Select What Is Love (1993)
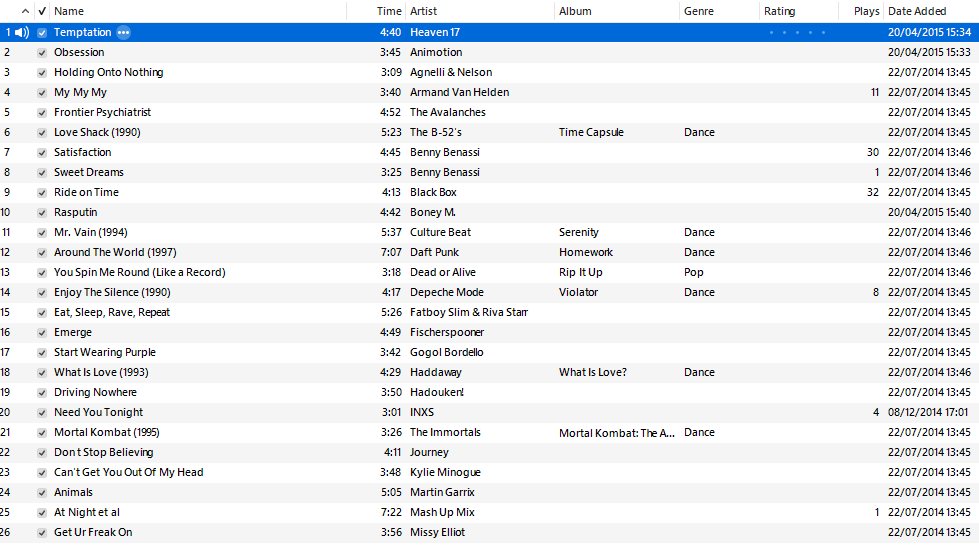979x545 pixels. tap(101, 372)
